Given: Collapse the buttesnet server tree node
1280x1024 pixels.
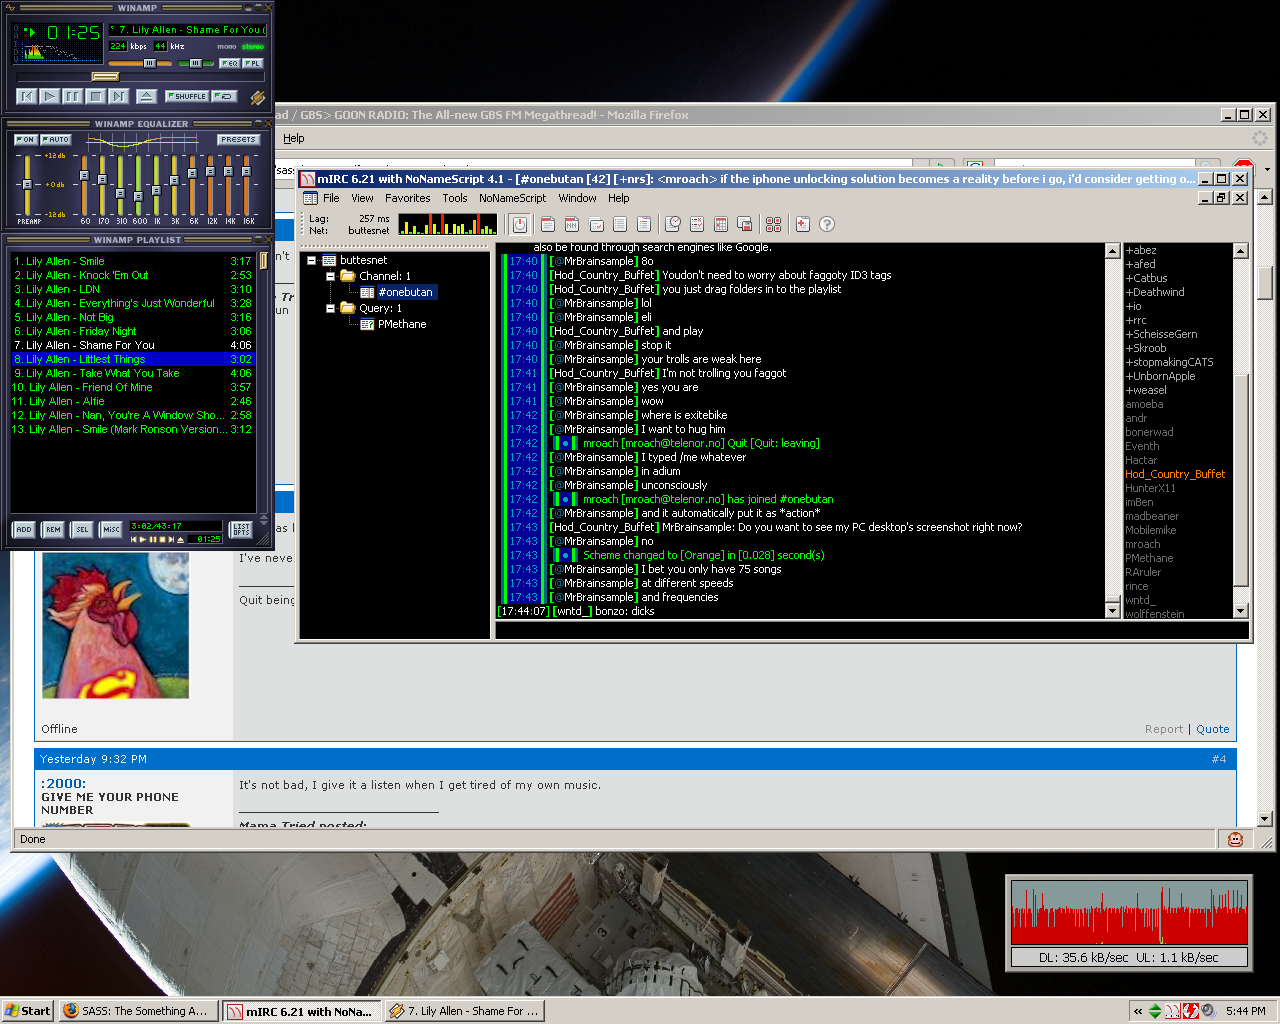Looking at the screenshot, I should pyautogui.click(x=311, y=260).
